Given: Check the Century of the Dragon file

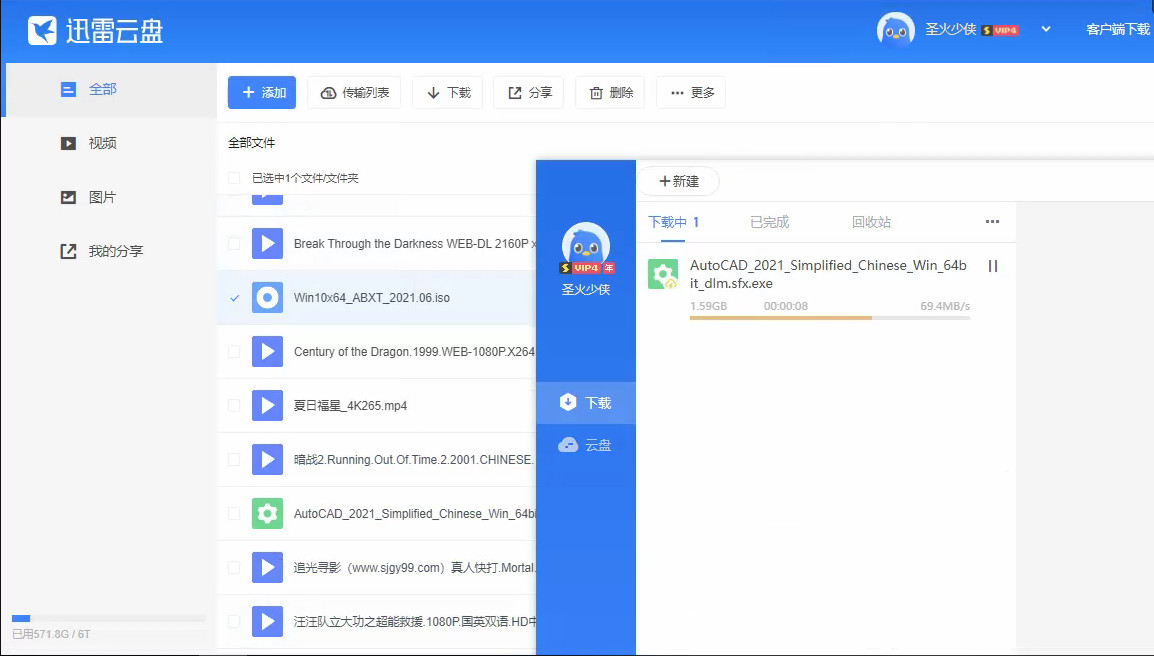Looking at the screenshot, I should coord(234,352).
